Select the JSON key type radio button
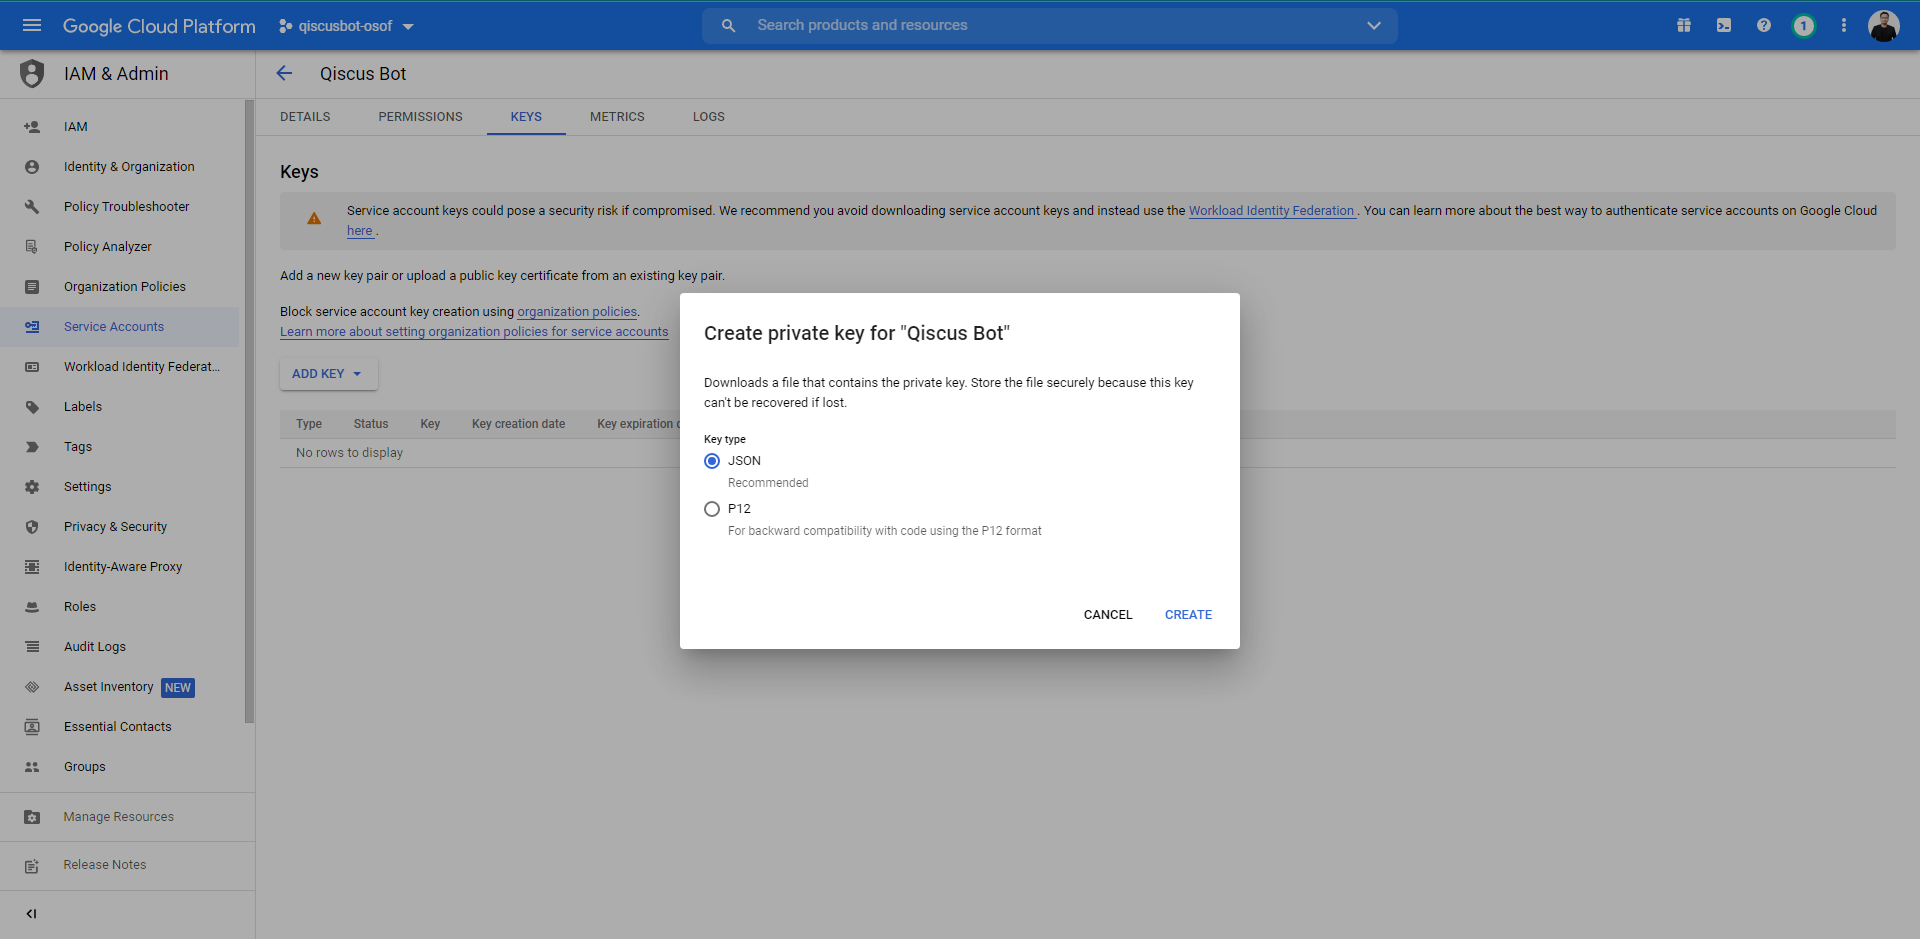 [712, 461]
